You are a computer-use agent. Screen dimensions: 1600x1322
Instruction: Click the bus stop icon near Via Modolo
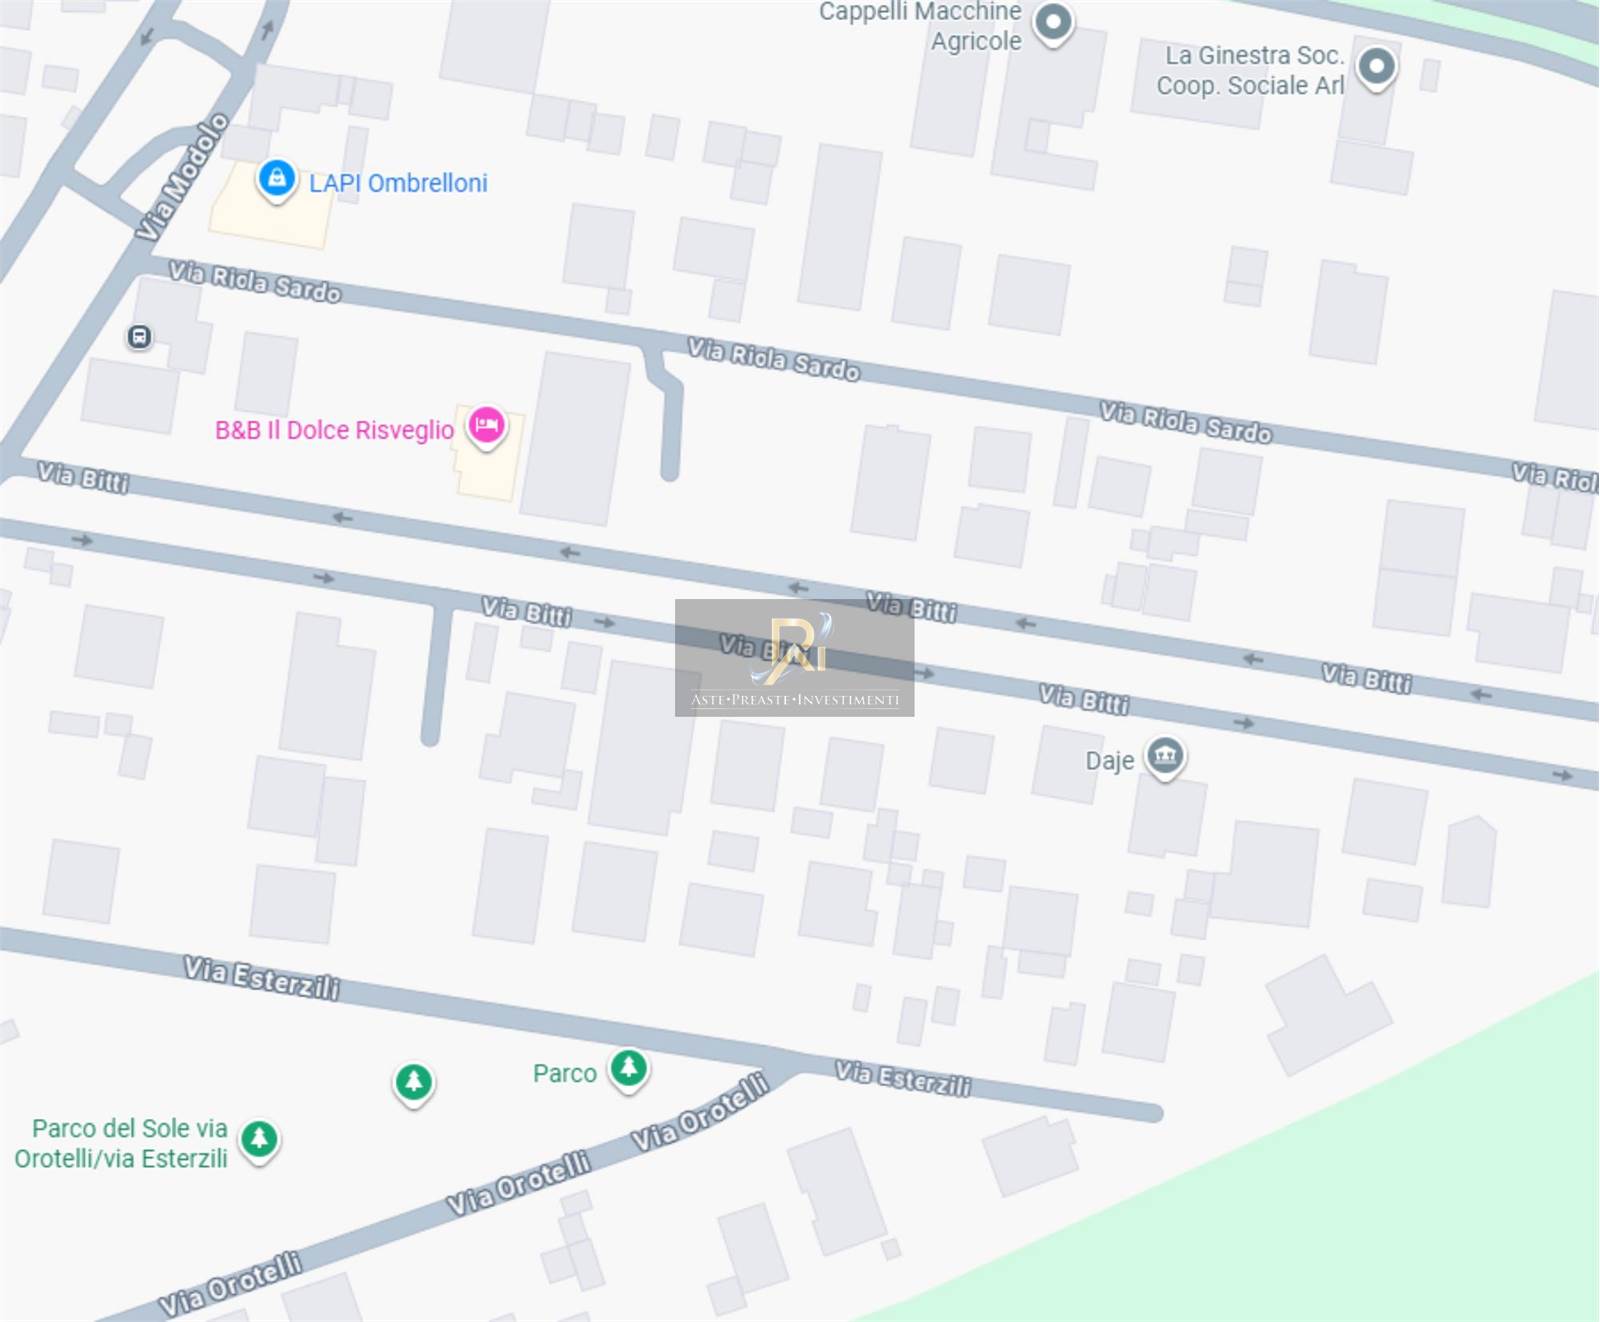pyautogui.click(x=139, y=337)
